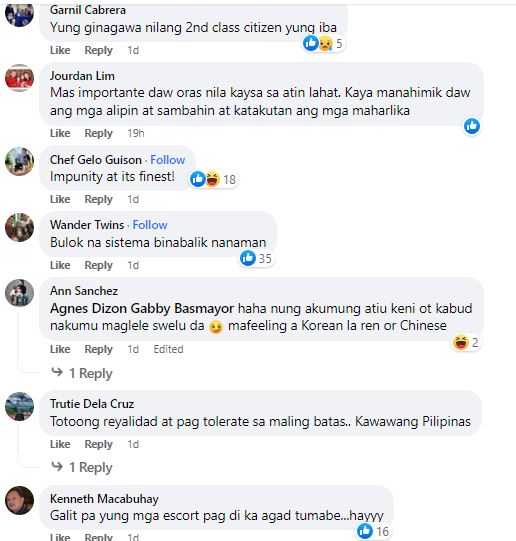The image size is (516, 541).
Task: Open tagged profile Gabby Basmayor
Action: tap(182, 308)
